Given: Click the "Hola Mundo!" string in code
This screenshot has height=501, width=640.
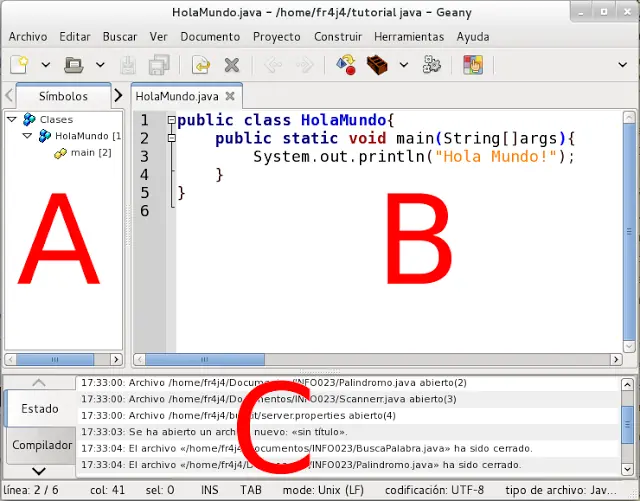Looking at the screenshot, I should 496,157.
